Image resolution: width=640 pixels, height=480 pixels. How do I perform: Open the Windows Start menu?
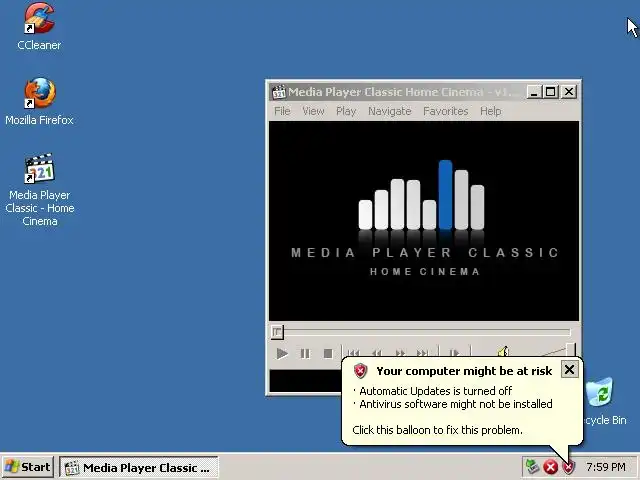(28, 467)
